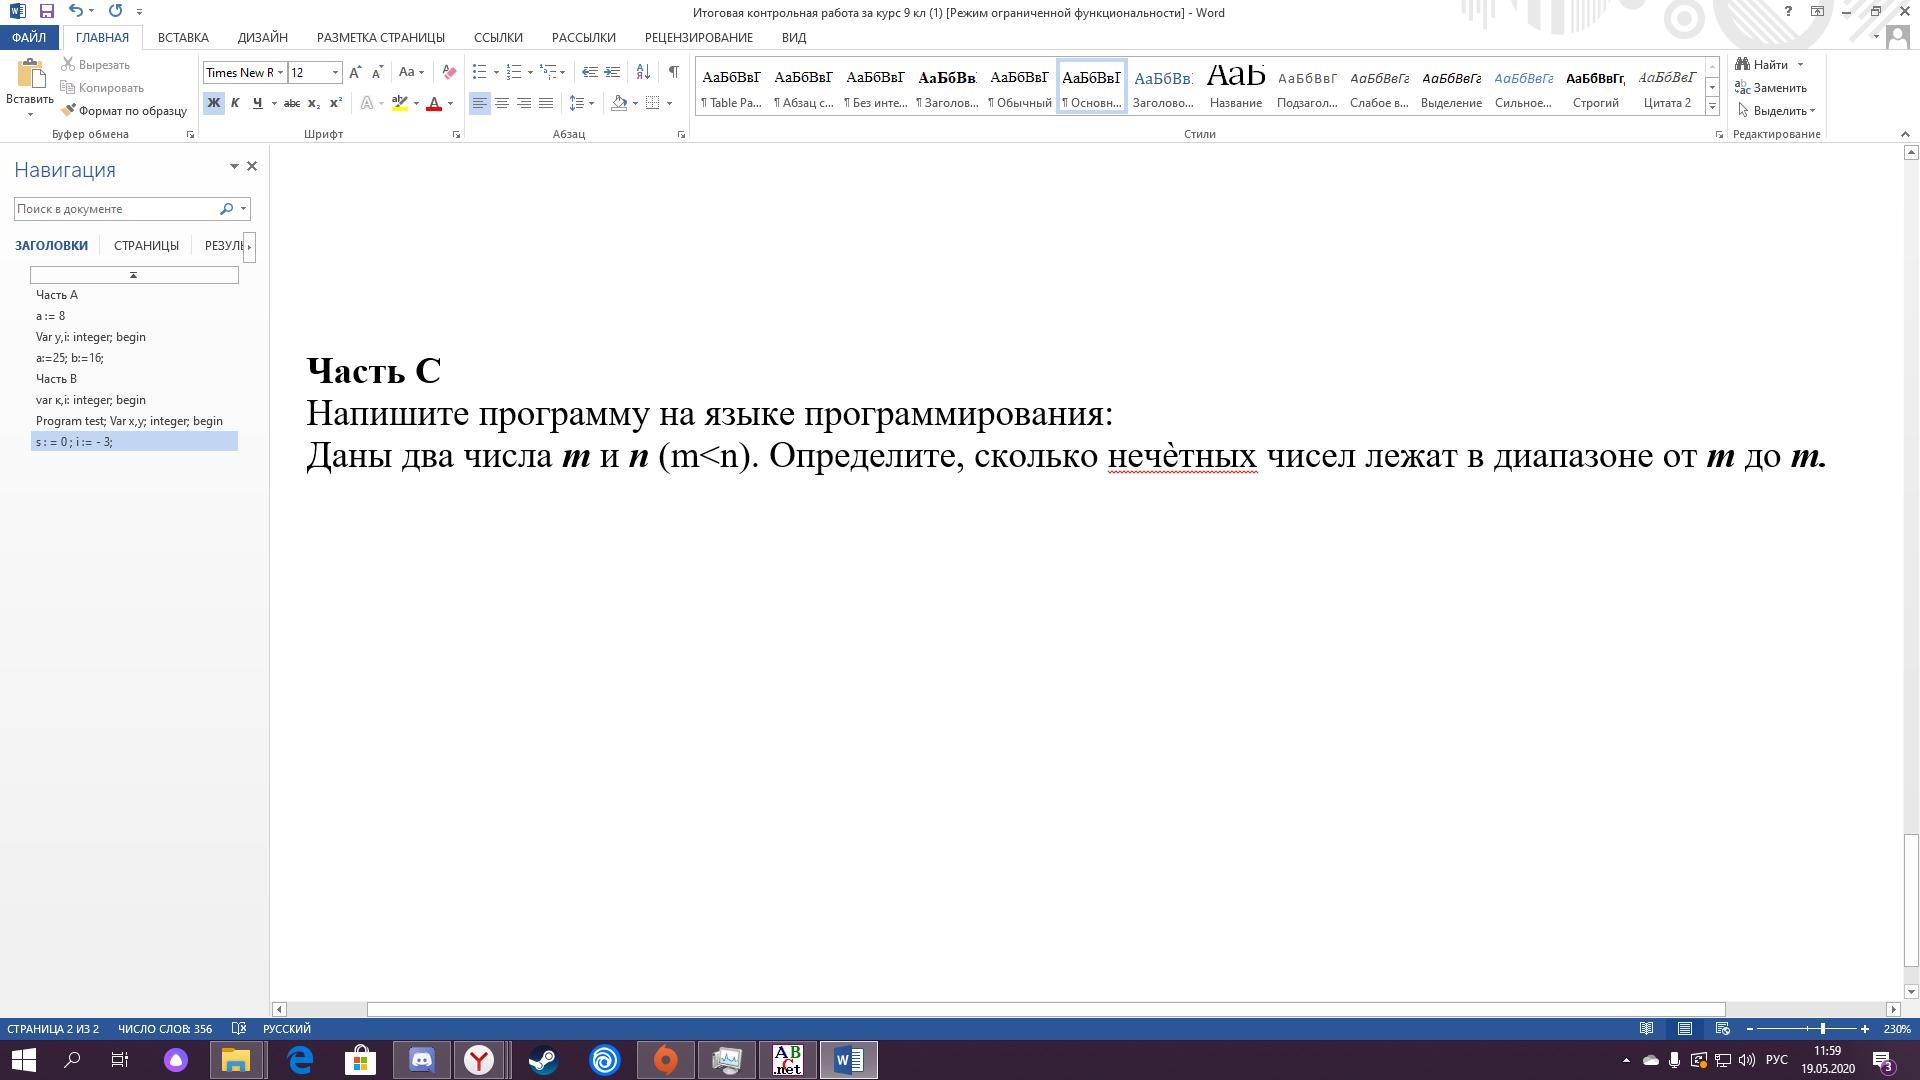The height and width of the screenshot is (1080, 1920).
Task: Open Найти dropdown arrow
Action: coord(1800,65)
